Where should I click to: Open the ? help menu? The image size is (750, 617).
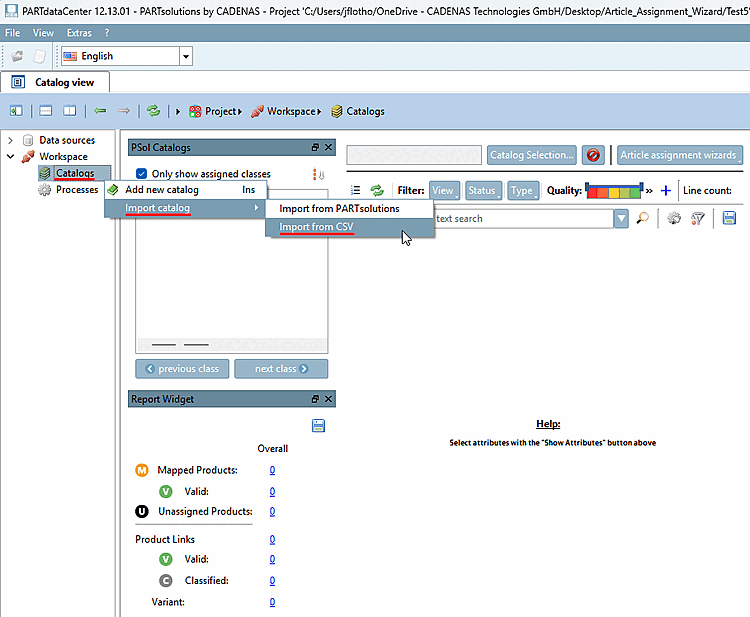click(x=107, y=33)
